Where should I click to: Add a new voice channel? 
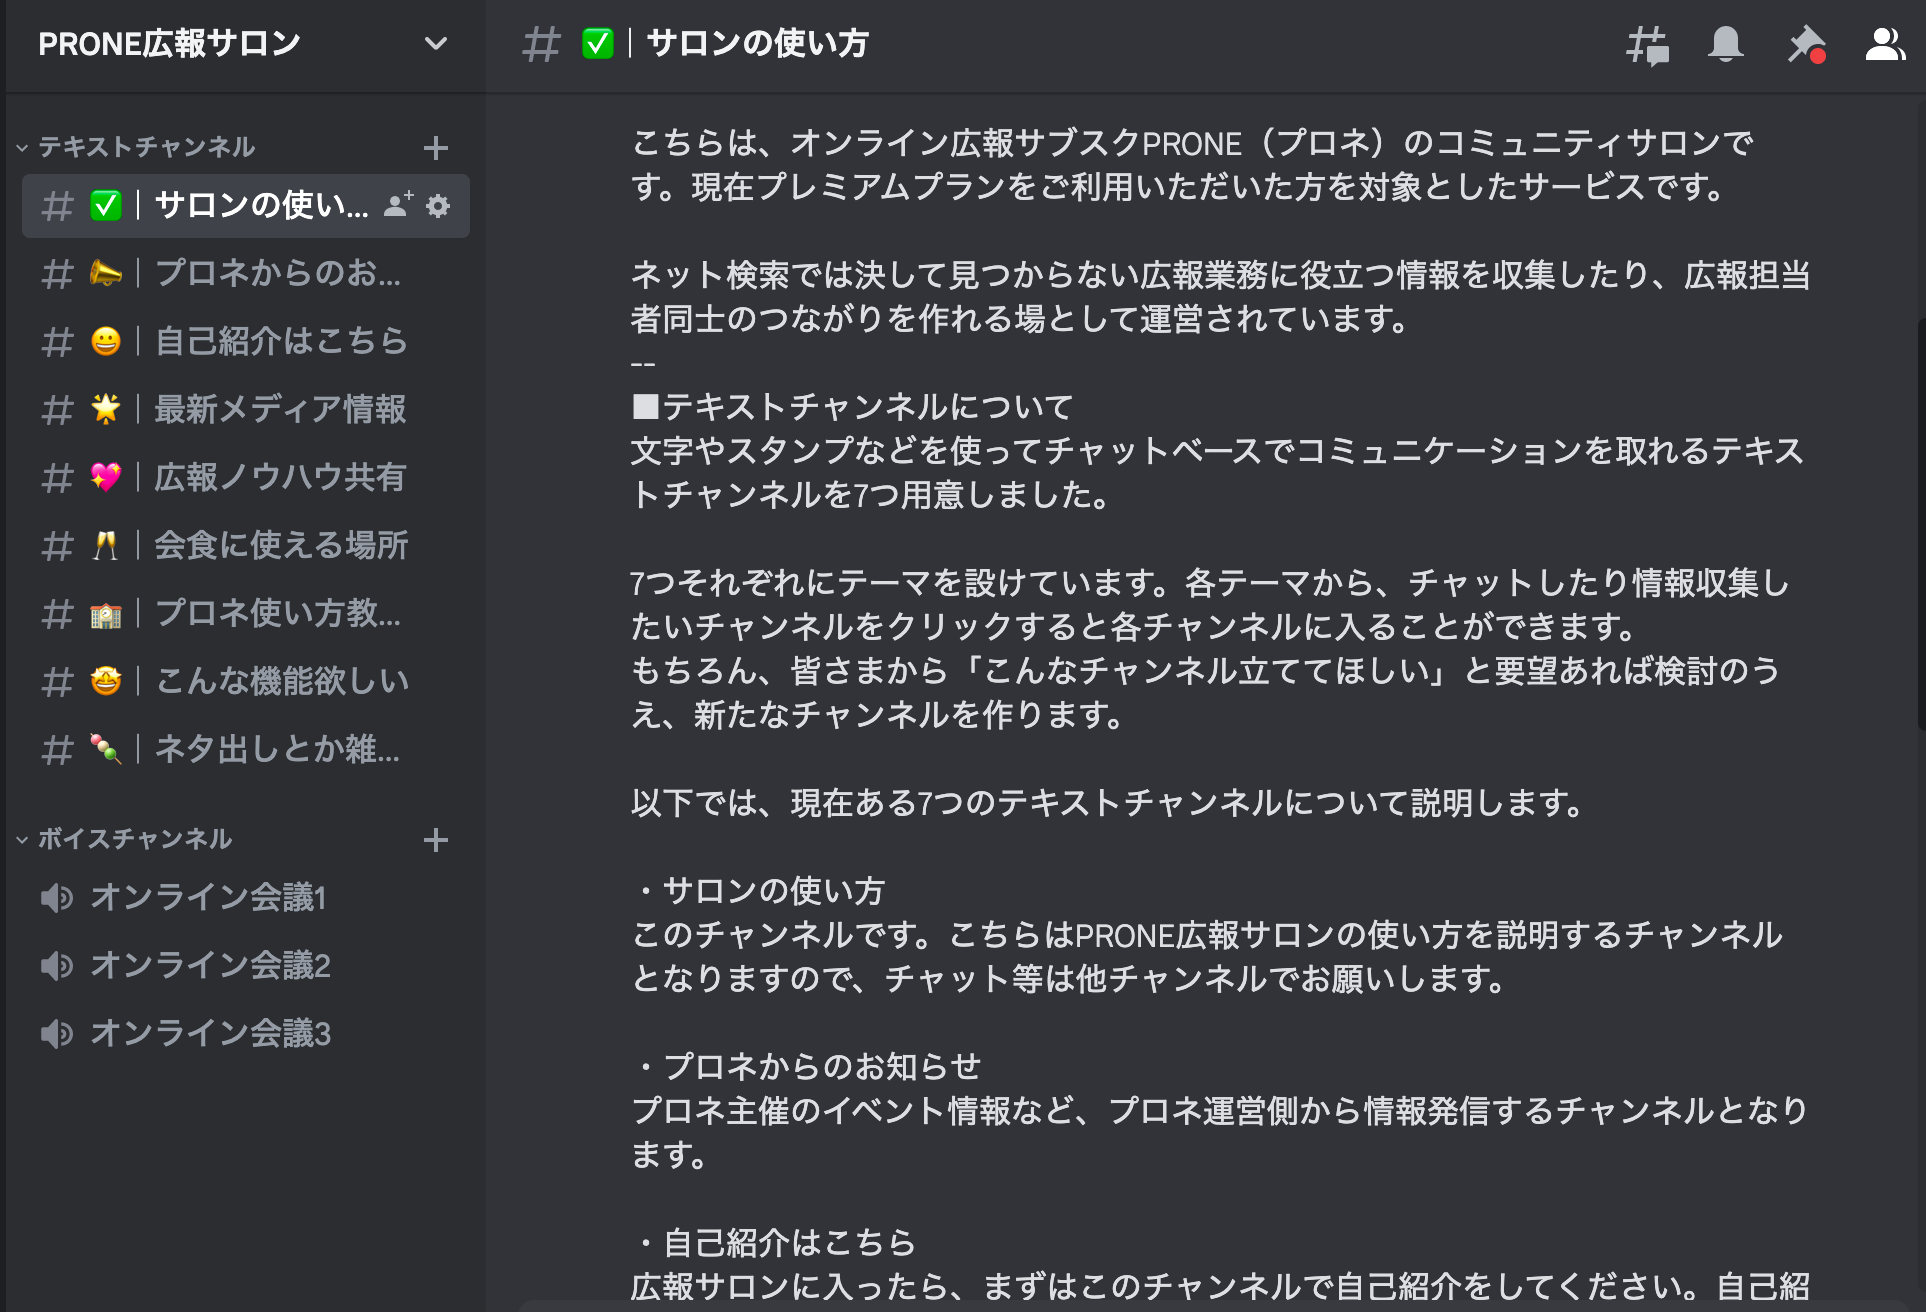(x=436, y=840)
